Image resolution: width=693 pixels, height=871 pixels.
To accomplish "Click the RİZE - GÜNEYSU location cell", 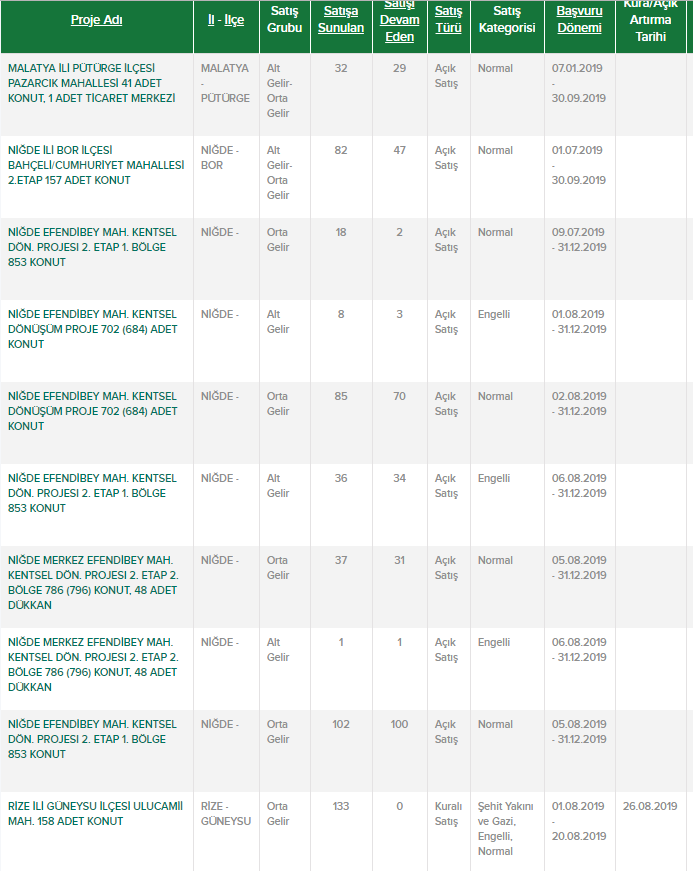I will click(225, 813).
